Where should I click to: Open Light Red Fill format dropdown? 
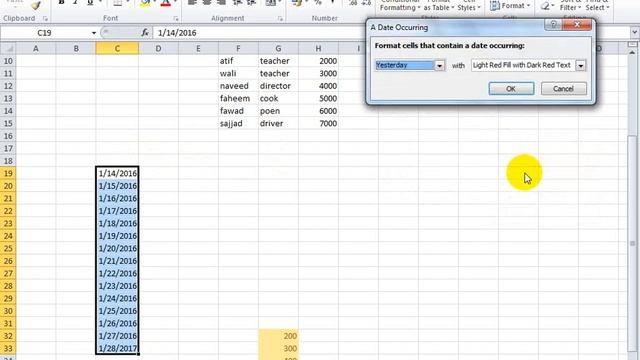580,65
